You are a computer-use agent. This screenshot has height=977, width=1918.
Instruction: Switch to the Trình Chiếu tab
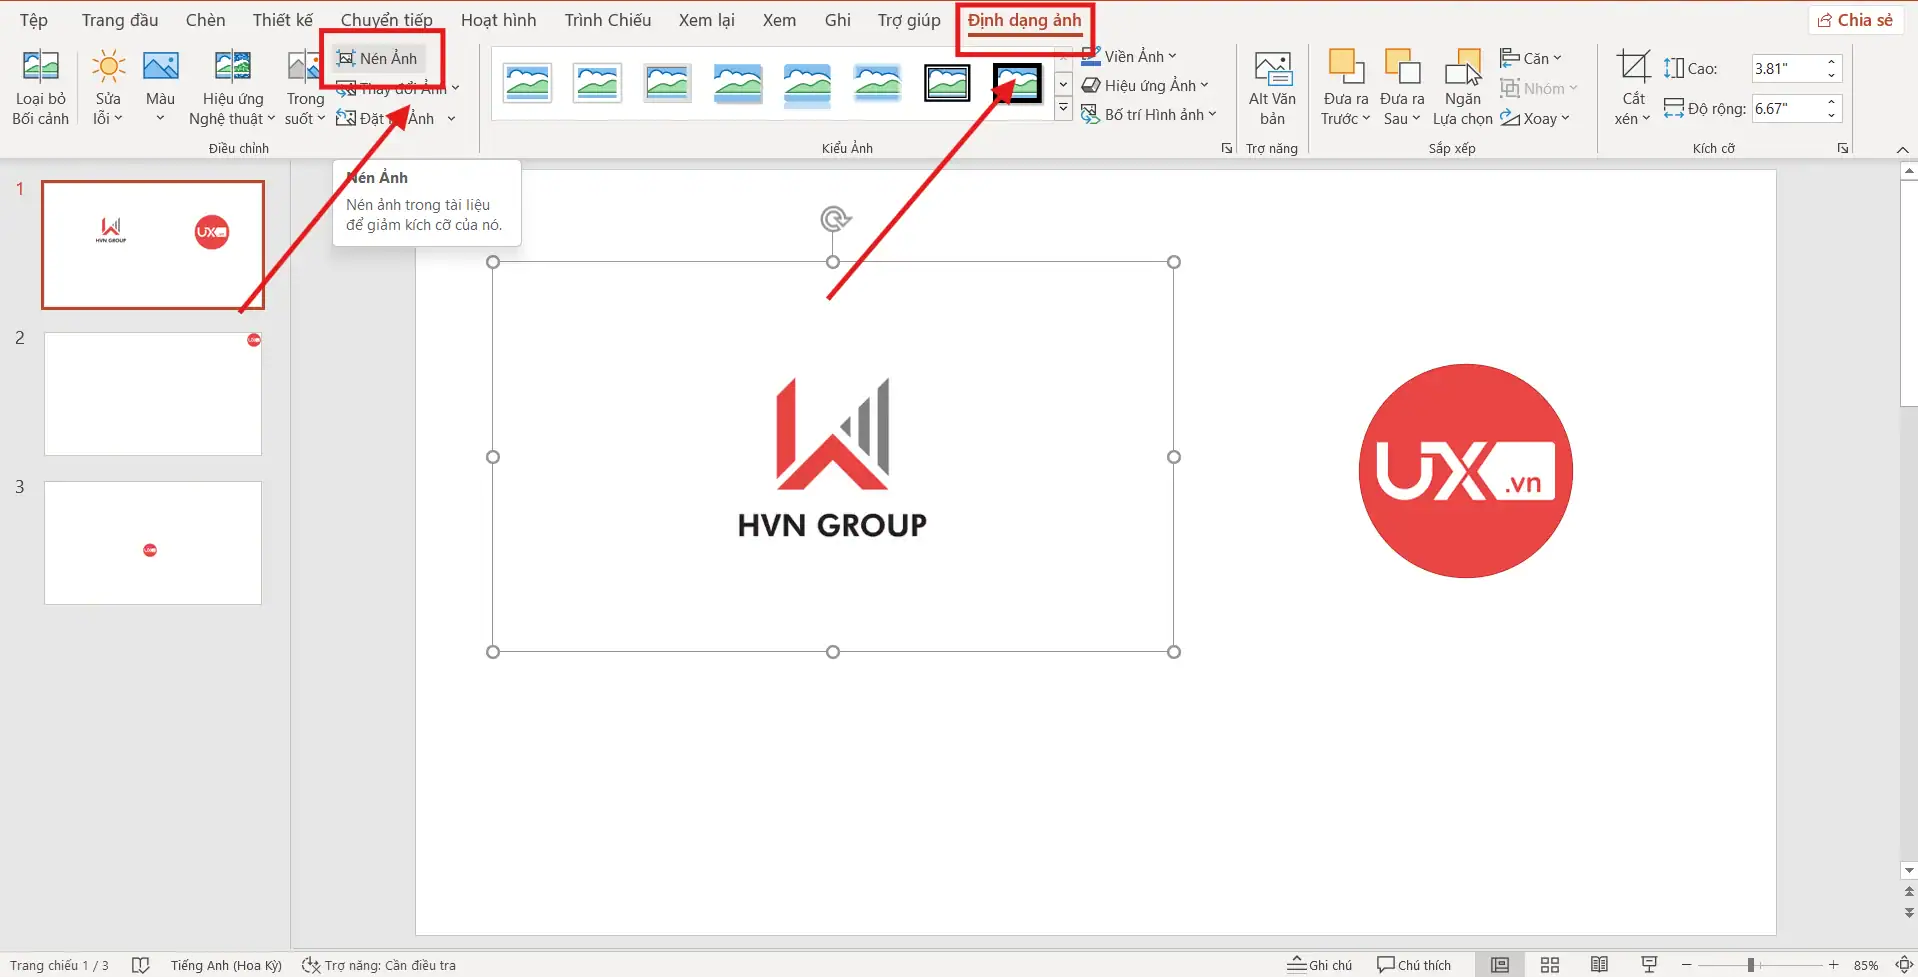point(607,20)
